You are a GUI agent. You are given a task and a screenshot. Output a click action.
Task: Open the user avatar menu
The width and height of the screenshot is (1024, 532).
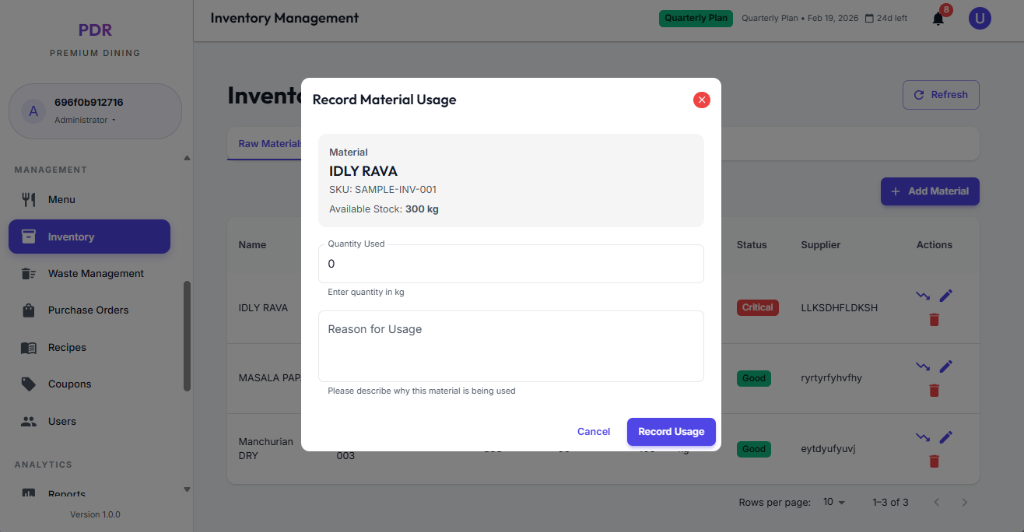pyautogui.click(x=979, y=18)
